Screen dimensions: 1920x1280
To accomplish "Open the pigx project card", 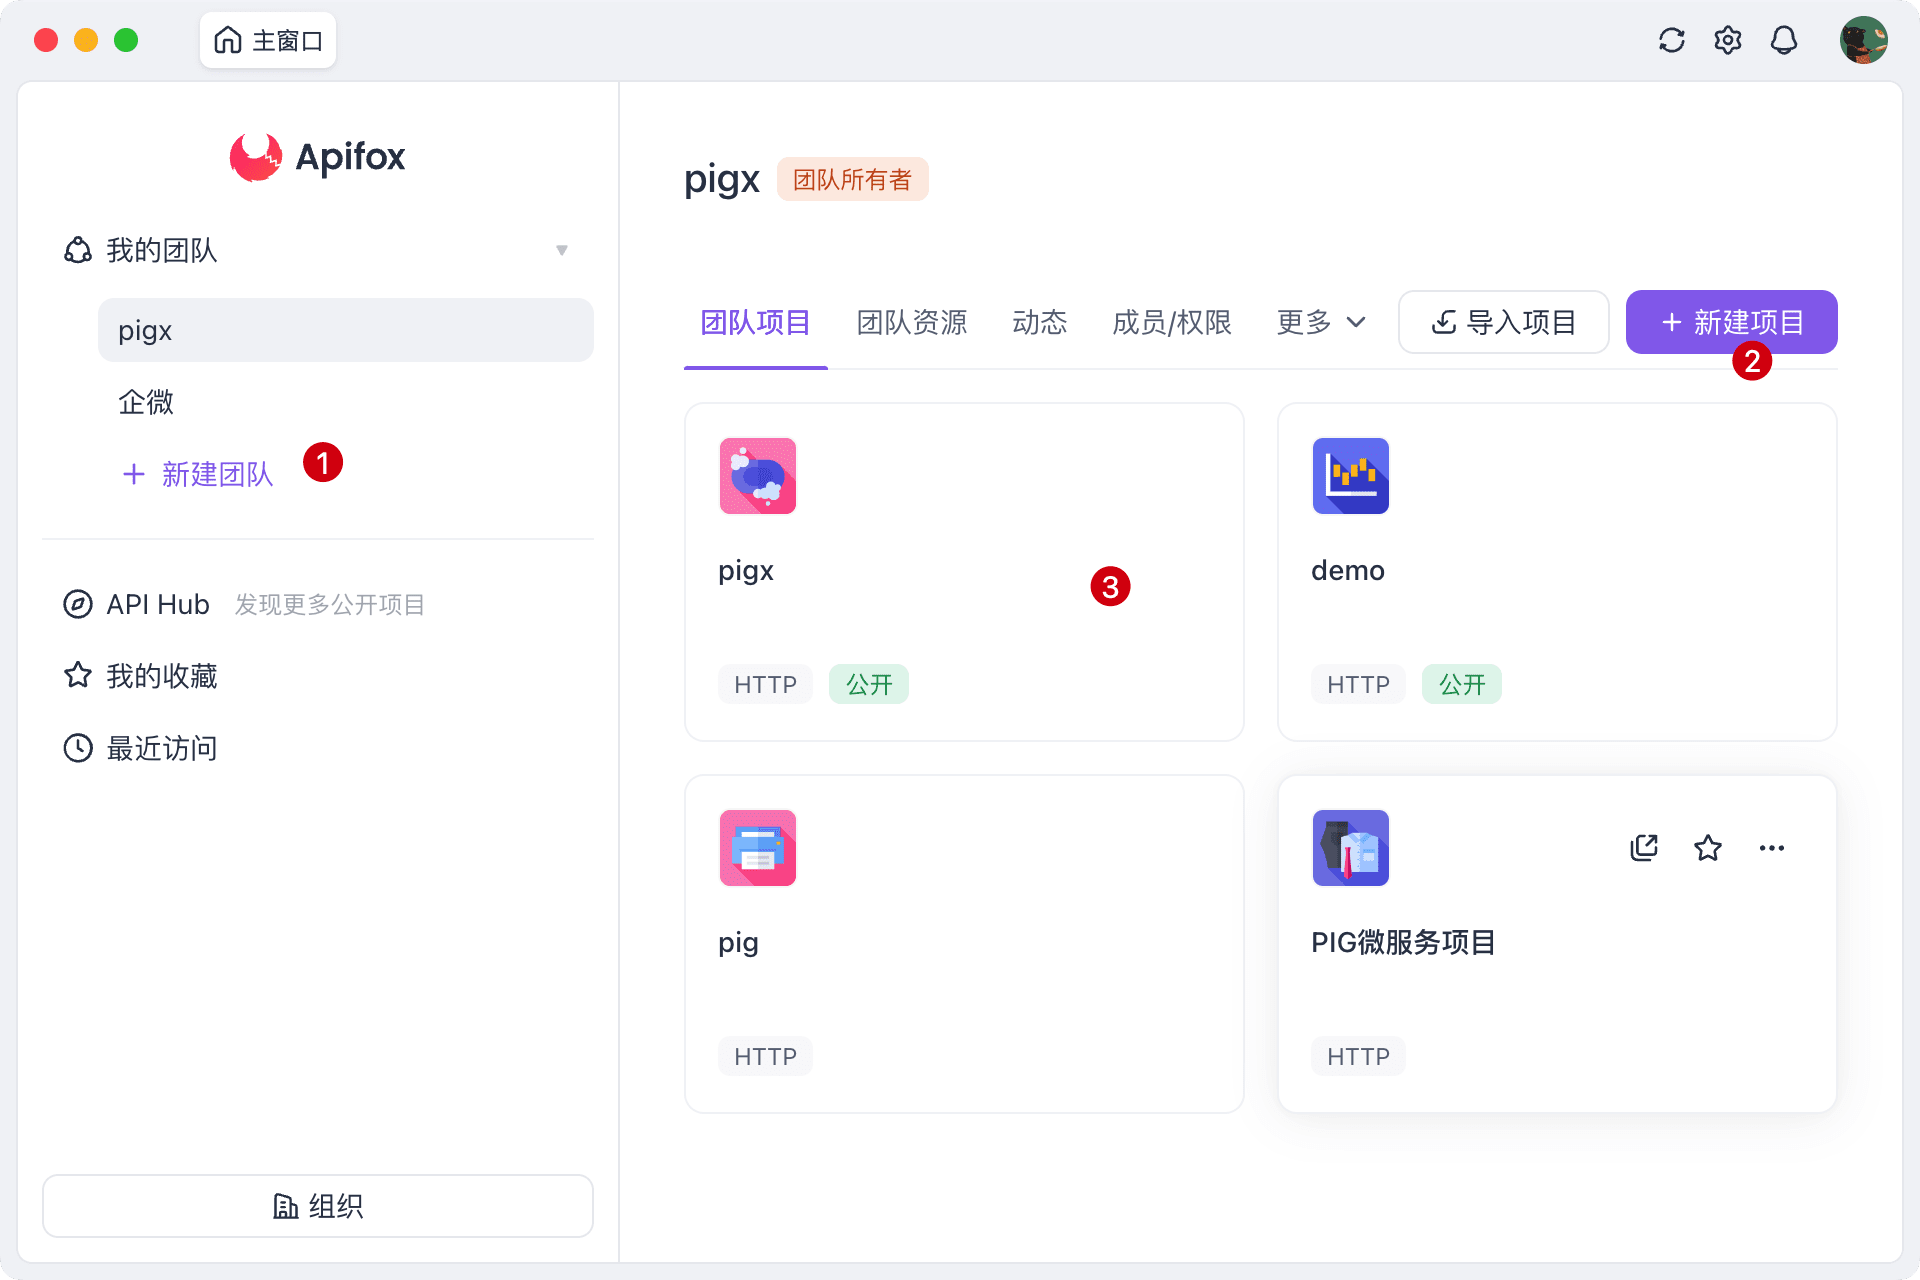I will pos(964,572).
